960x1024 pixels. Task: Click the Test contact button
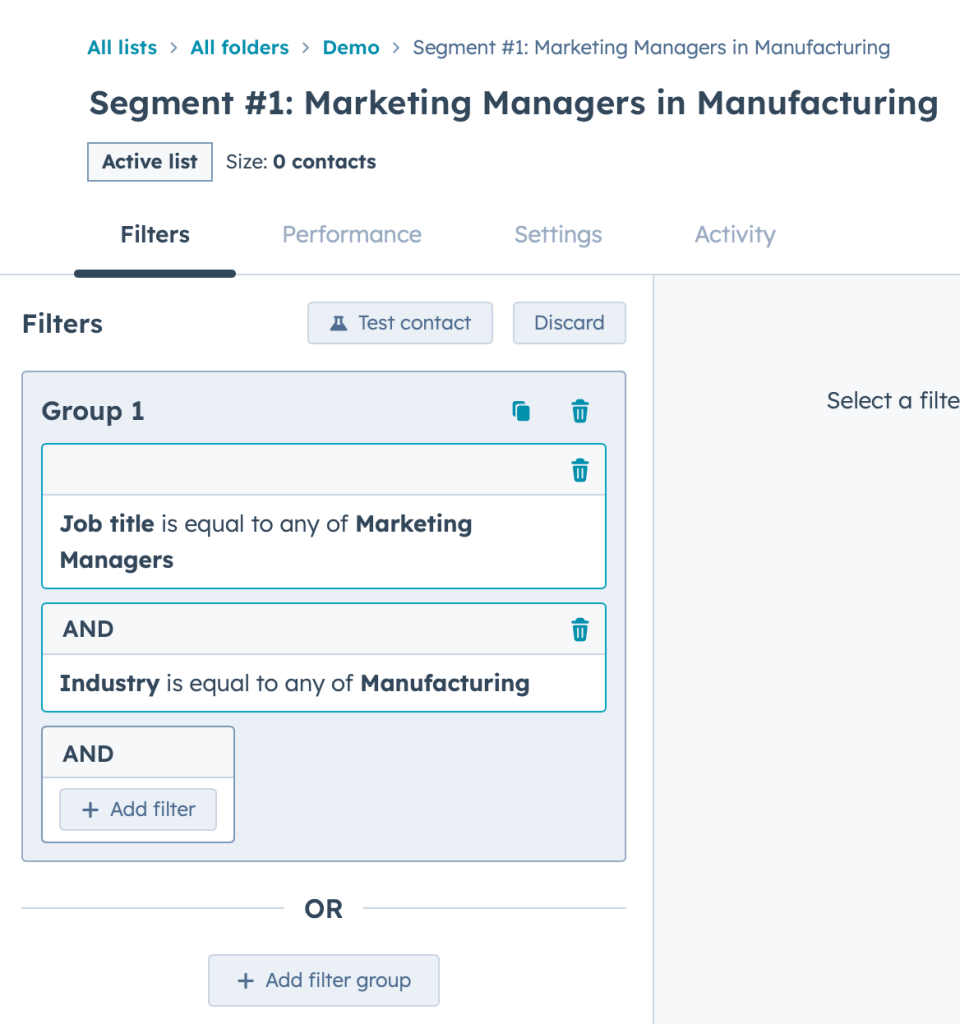(x=400, y=323)
